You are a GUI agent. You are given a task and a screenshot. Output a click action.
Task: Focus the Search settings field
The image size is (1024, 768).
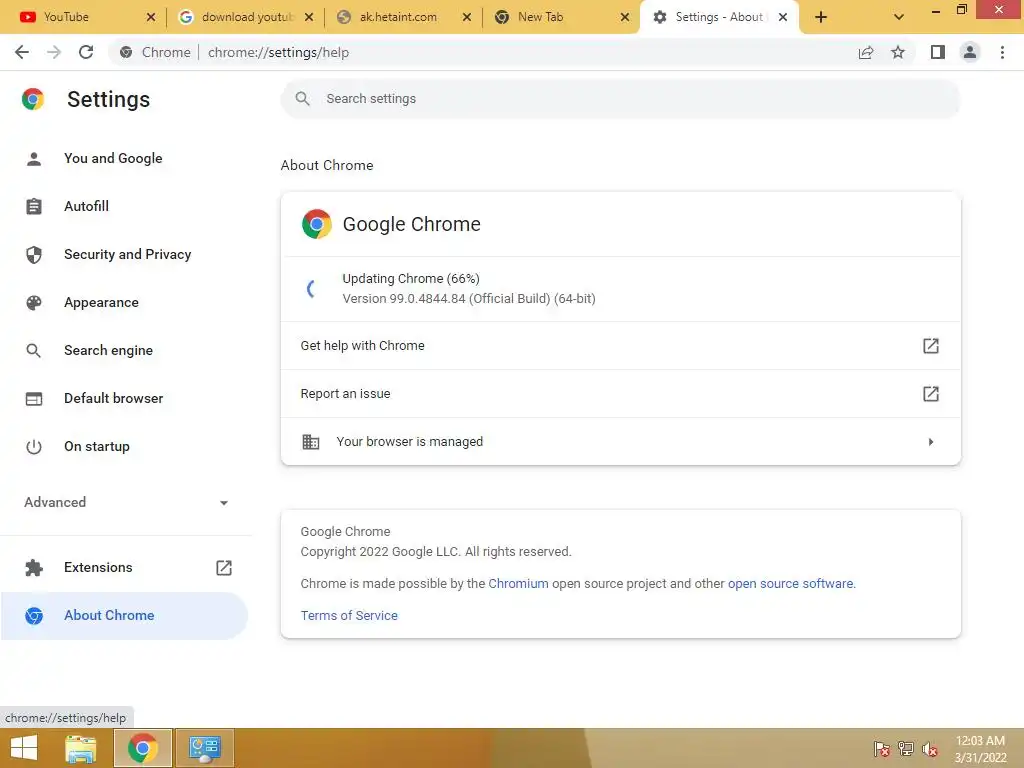[620, 99]
